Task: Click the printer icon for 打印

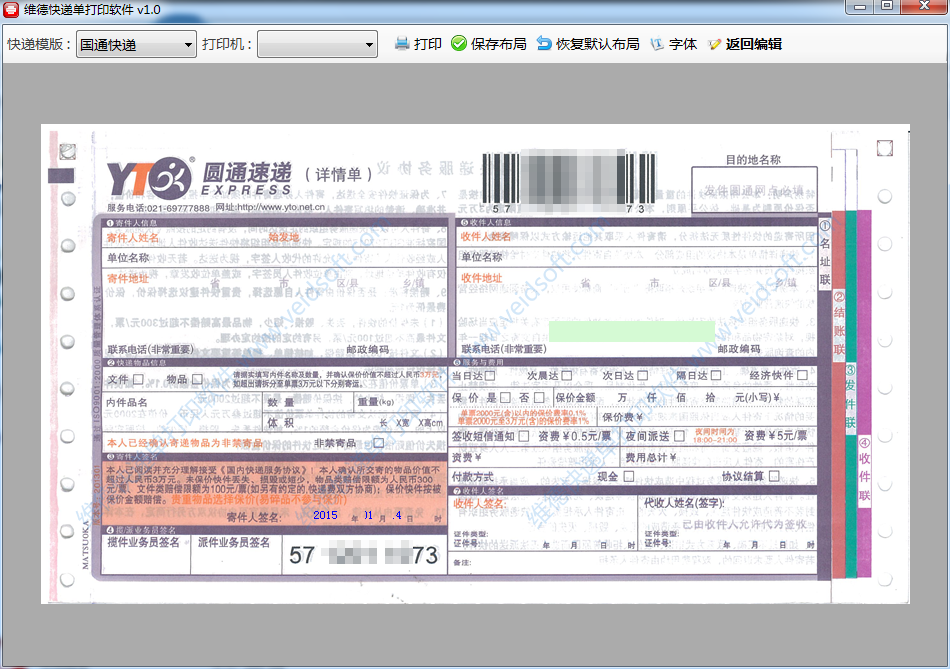Action: coord(402,44)
